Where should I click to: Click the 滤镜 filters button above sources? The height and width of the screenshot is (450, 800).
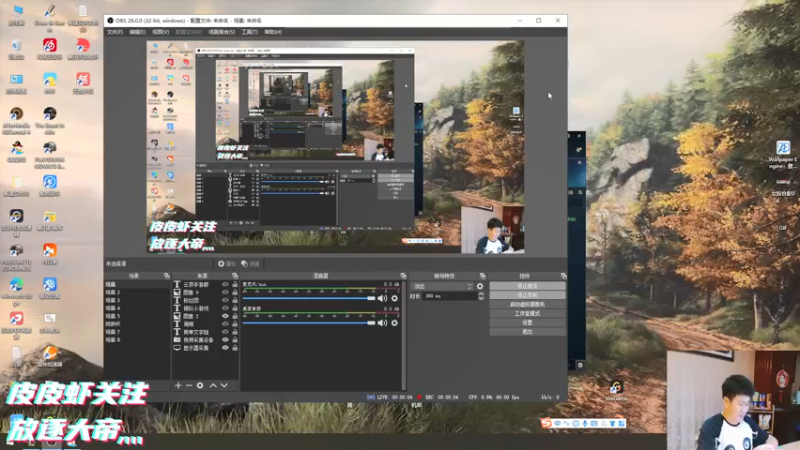251,264
